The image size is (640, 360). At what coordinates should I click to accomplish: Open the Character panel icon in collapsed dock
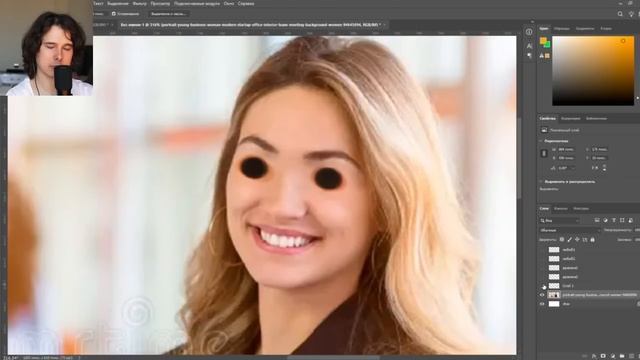(529, 46)
